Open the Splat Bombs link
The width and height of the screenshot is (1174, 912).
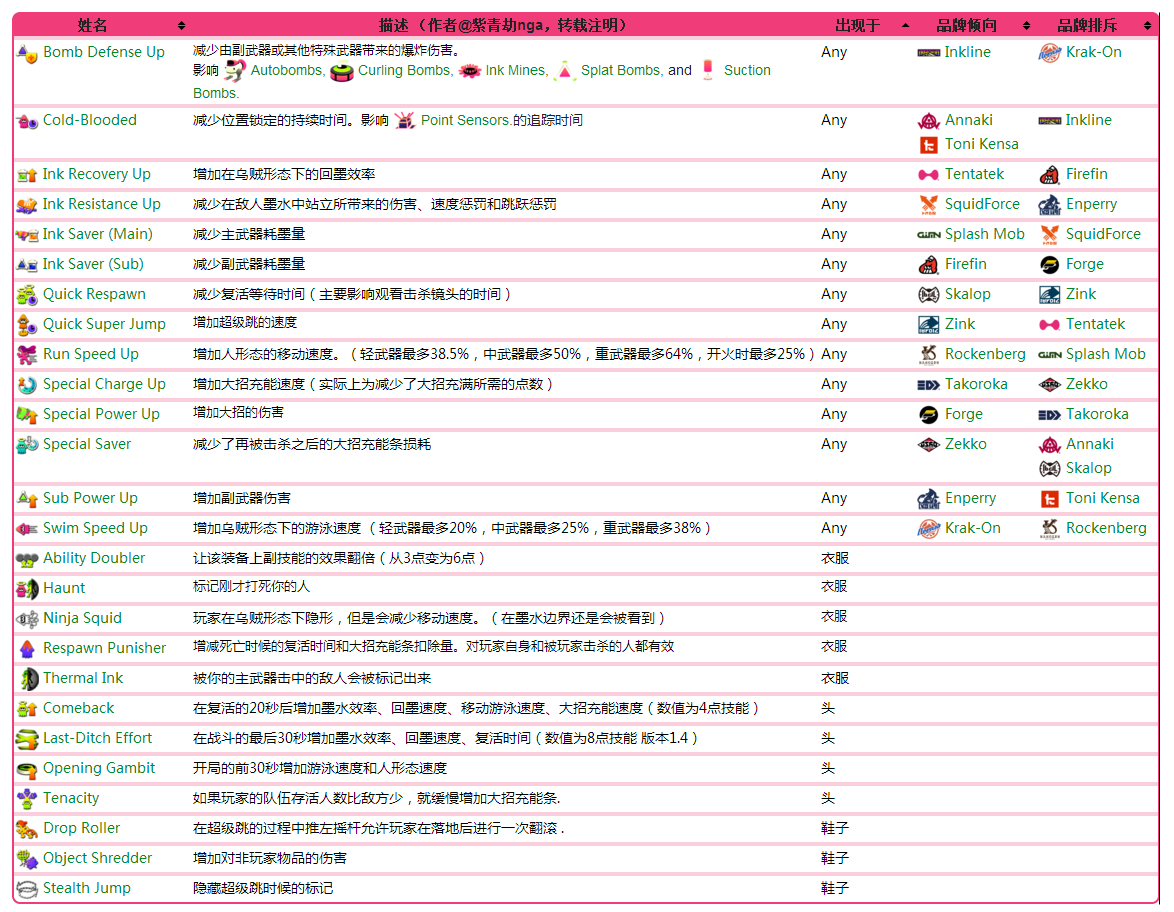(621, 70)
